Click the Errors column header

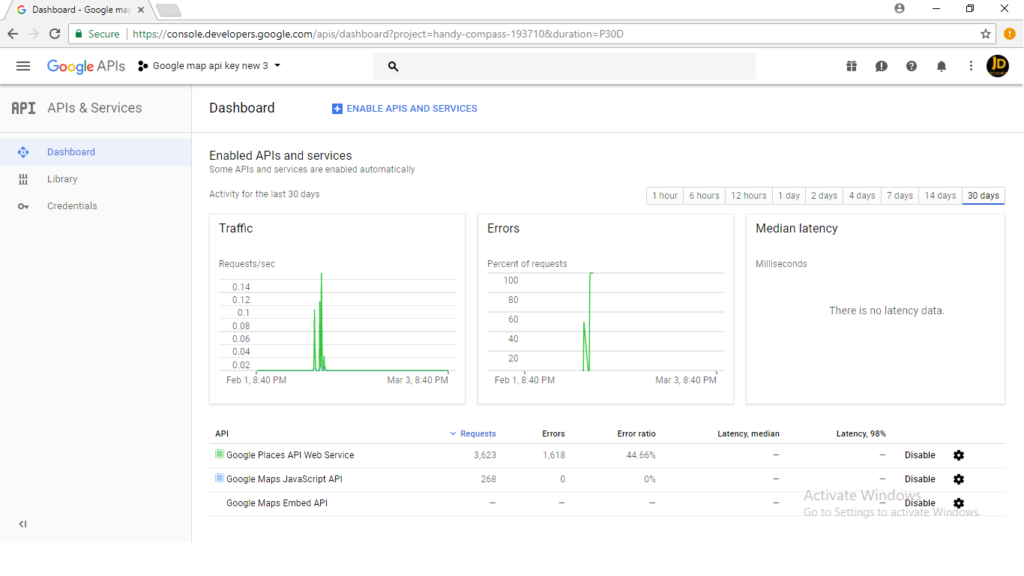click(x=553, y=434)
